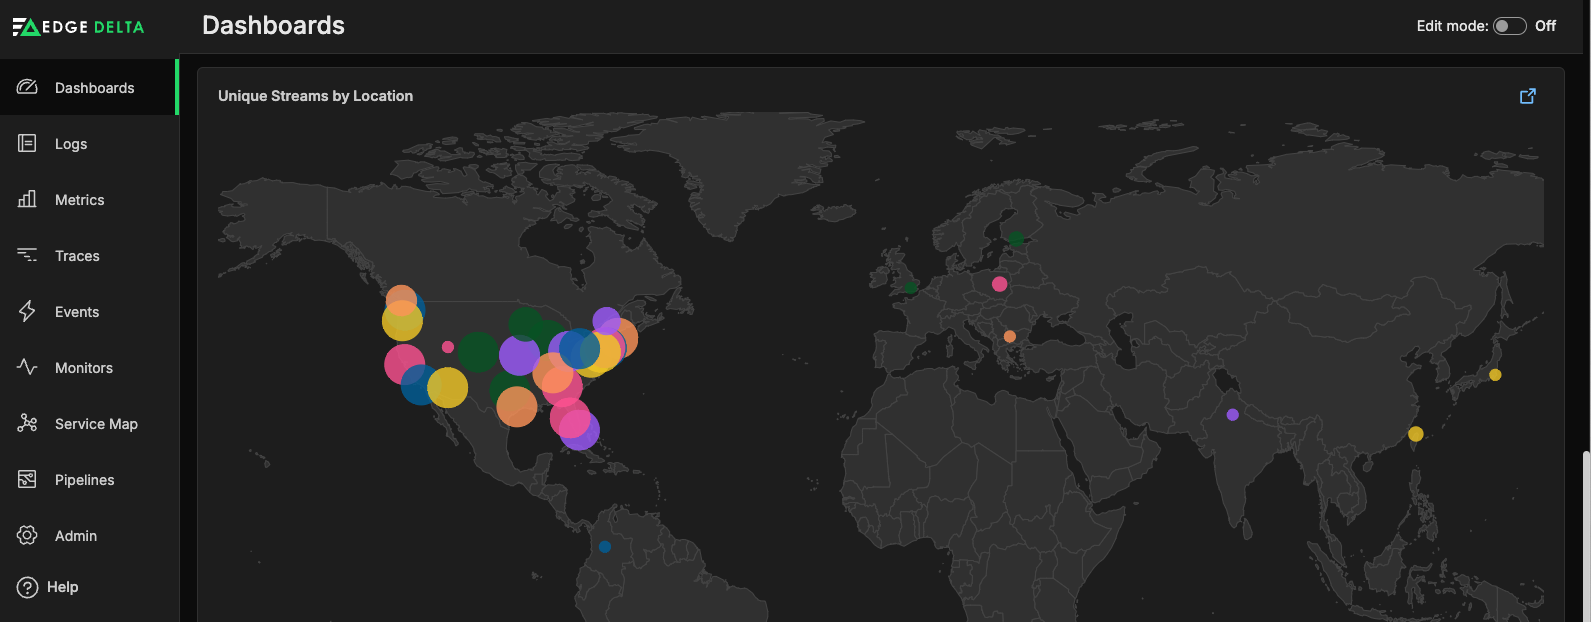
Task: Go to the Logs menu item
Action: (x=71, y=144)
